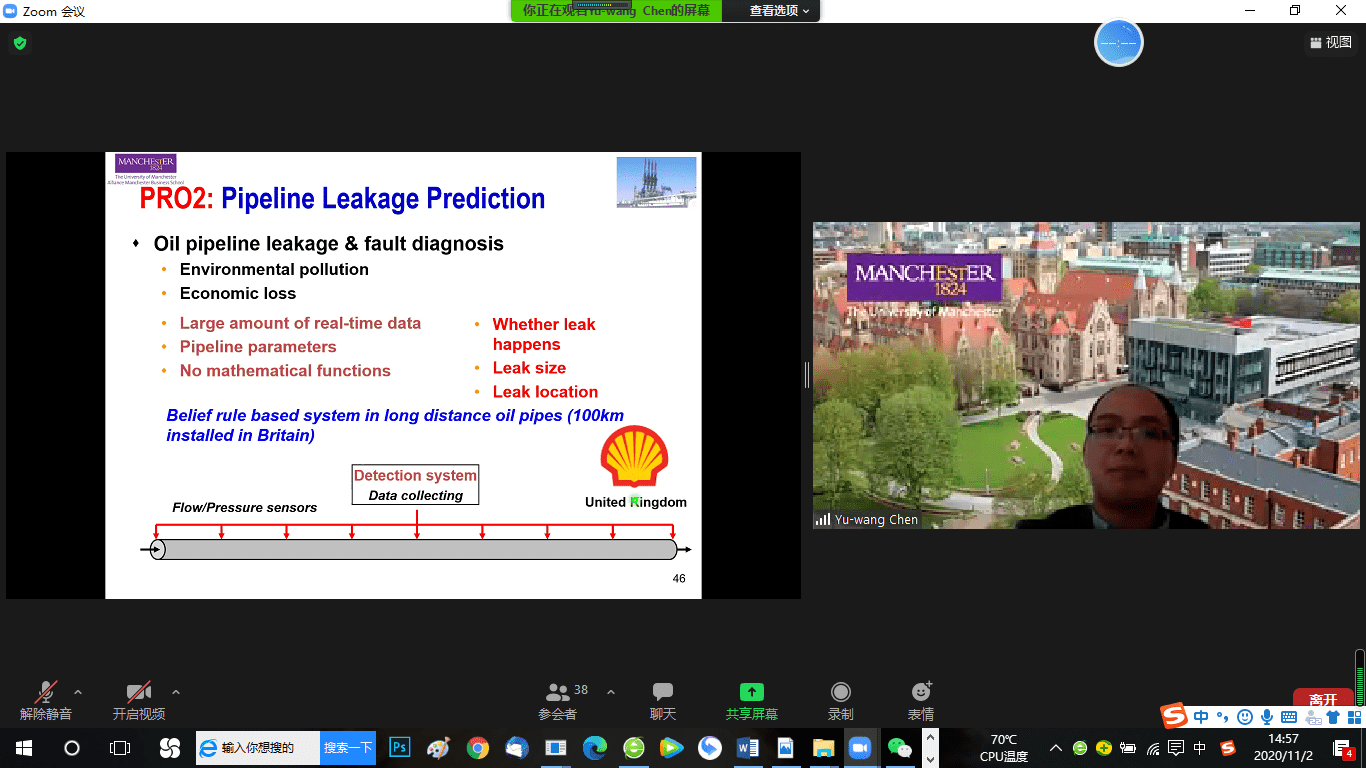Expand audio options arrow beside microphone

pyautogui.click(x=78, y=692)
